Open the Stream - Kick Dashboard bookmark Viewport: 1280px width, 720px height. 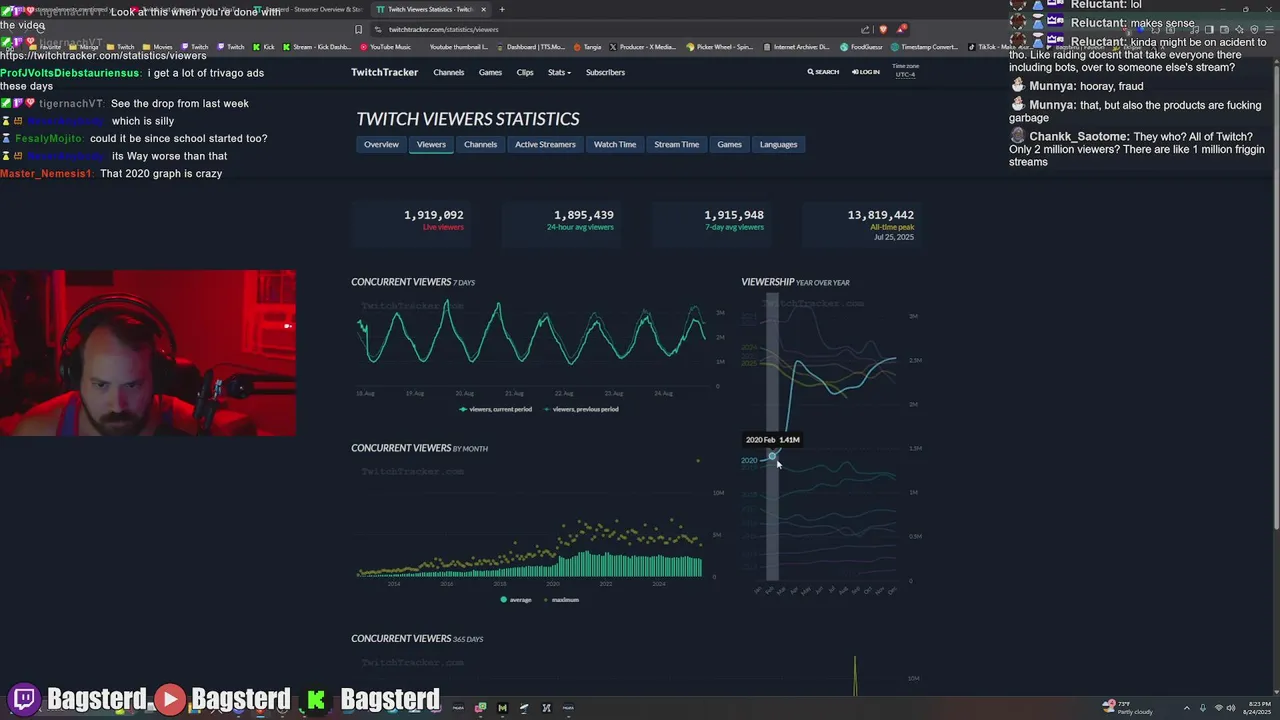point(317,47)
